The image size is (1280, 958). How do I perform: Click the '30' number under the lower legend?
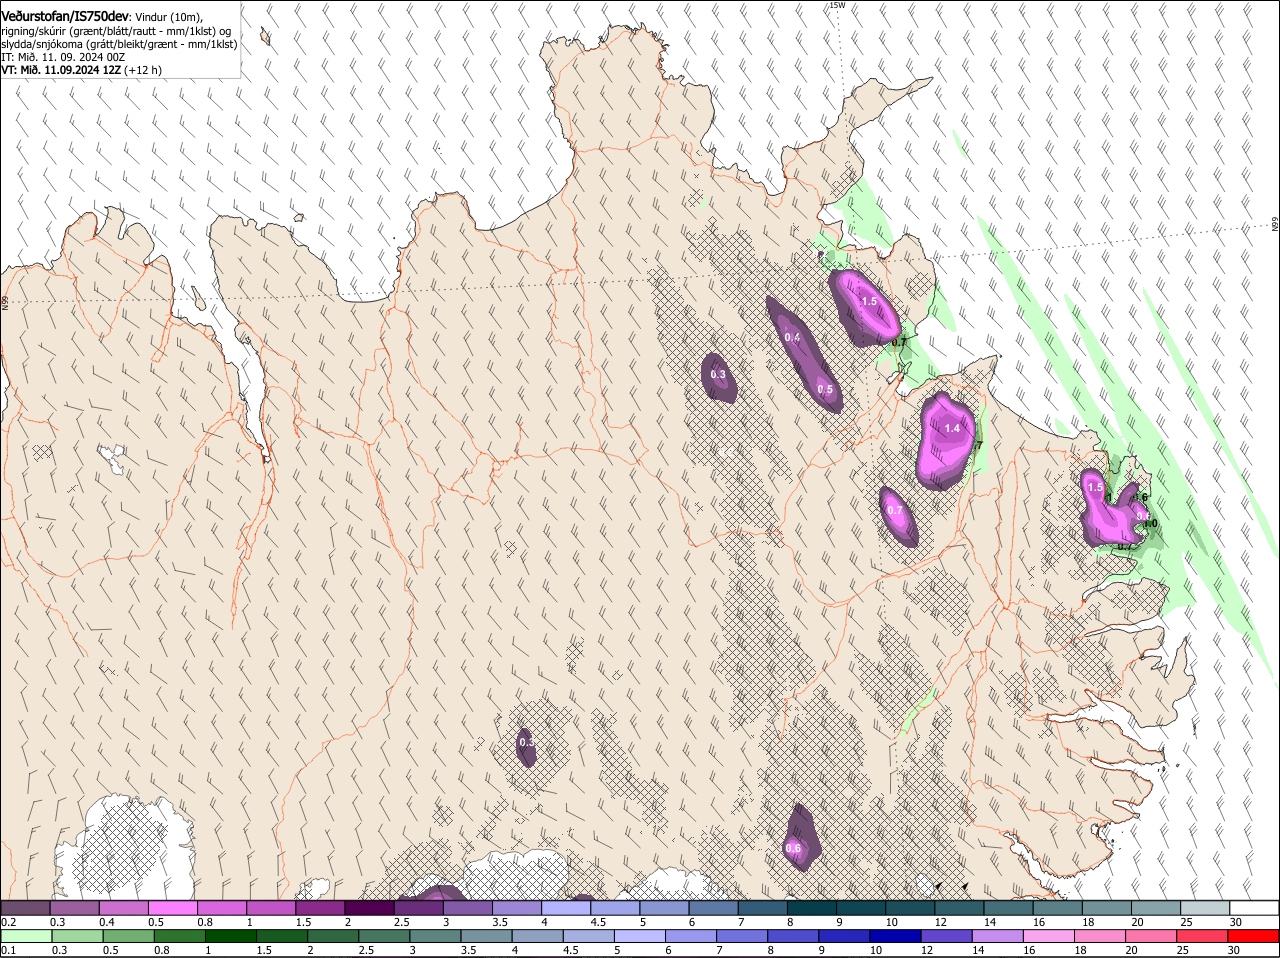click(1234, 950)
